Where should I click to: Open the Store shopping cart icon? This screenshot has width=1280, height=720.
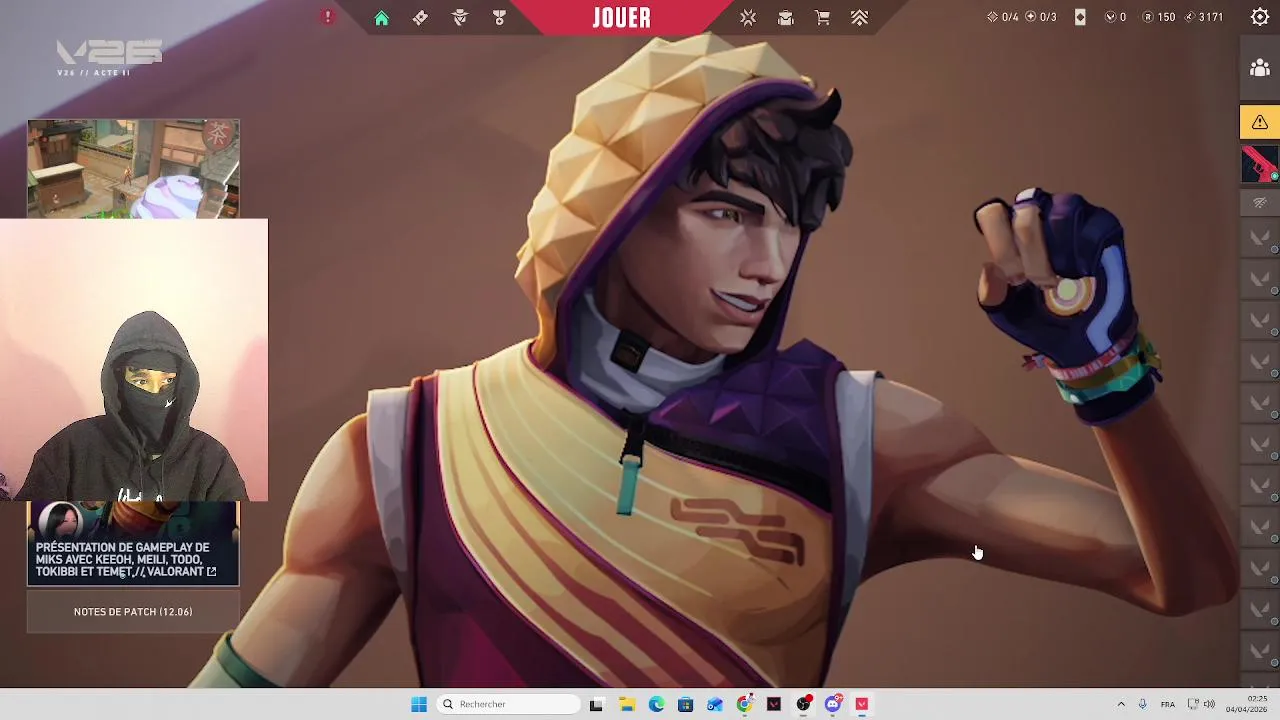[x=822, y=18]
